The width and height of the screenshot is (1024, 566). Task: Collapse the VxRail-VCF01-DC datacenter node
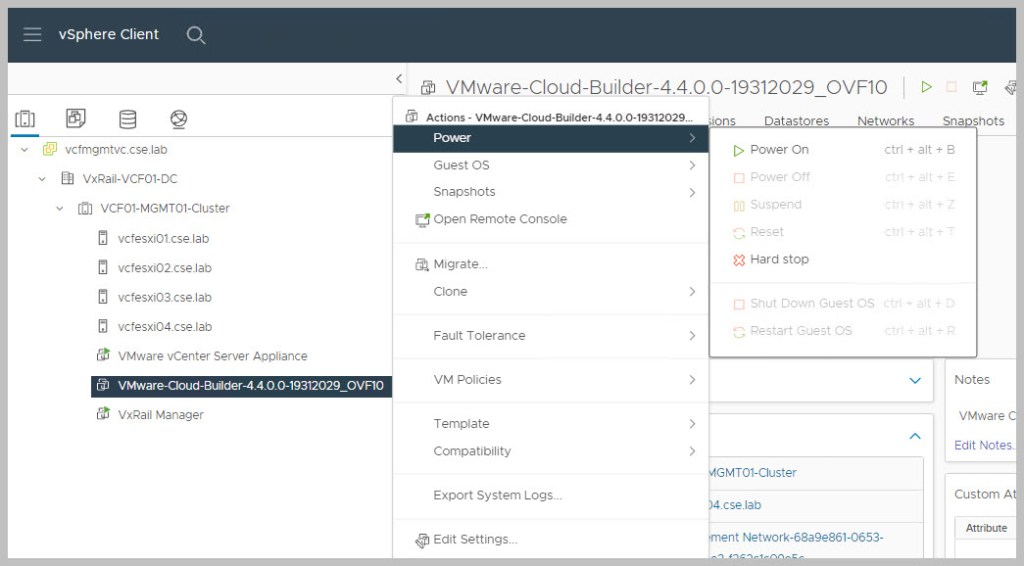(x=42, y=179)
